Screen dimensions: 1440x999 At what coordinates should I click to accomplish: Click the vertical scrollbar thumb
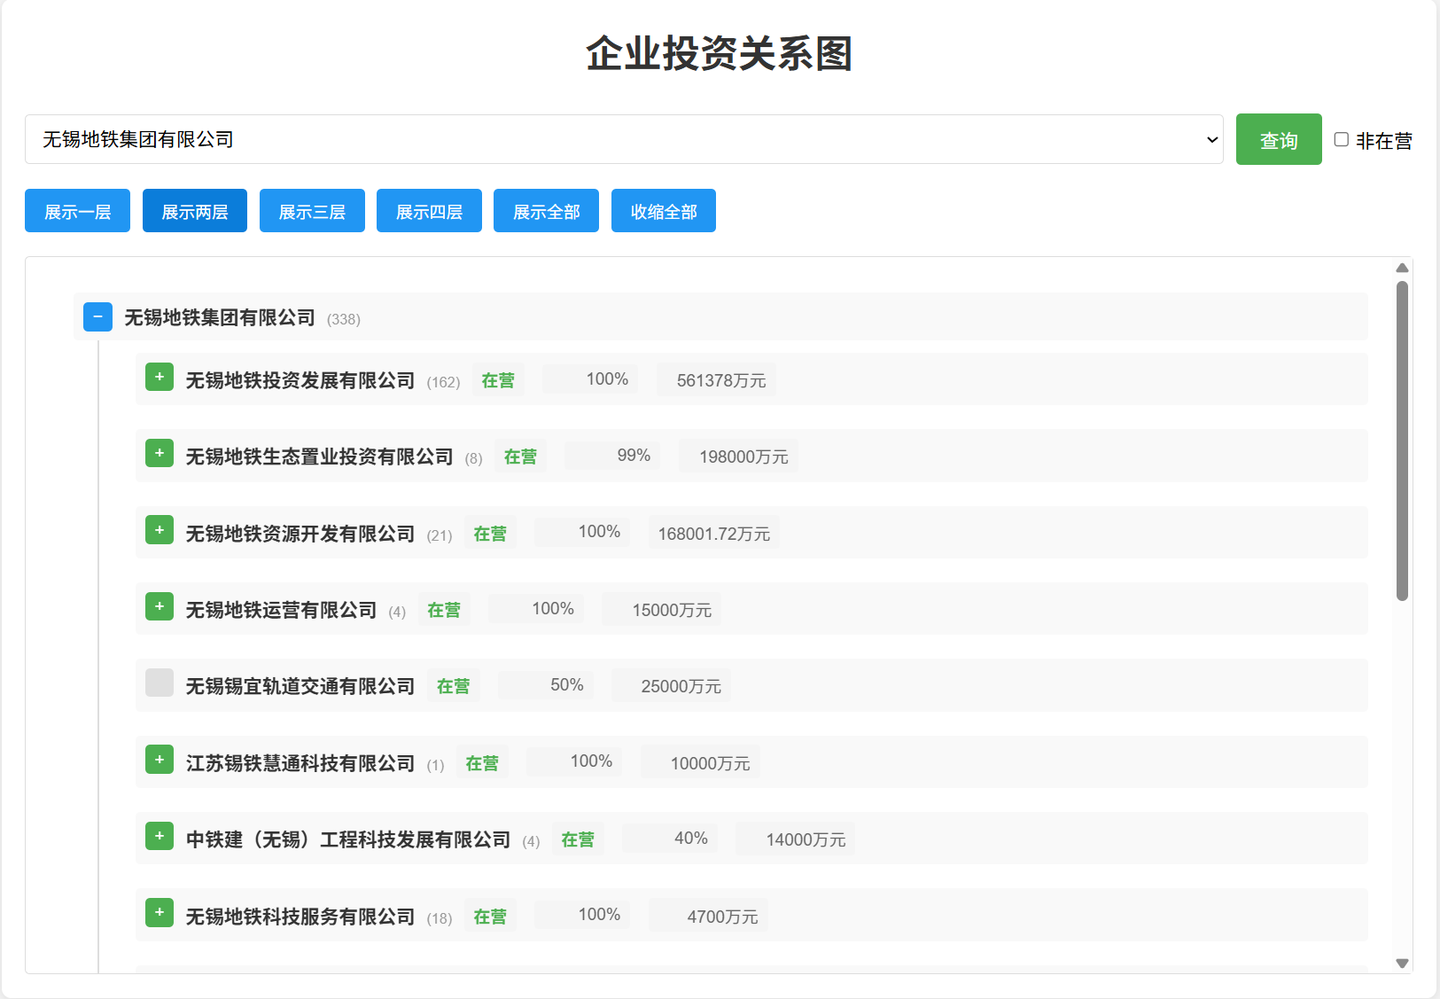click(1402, 441)
